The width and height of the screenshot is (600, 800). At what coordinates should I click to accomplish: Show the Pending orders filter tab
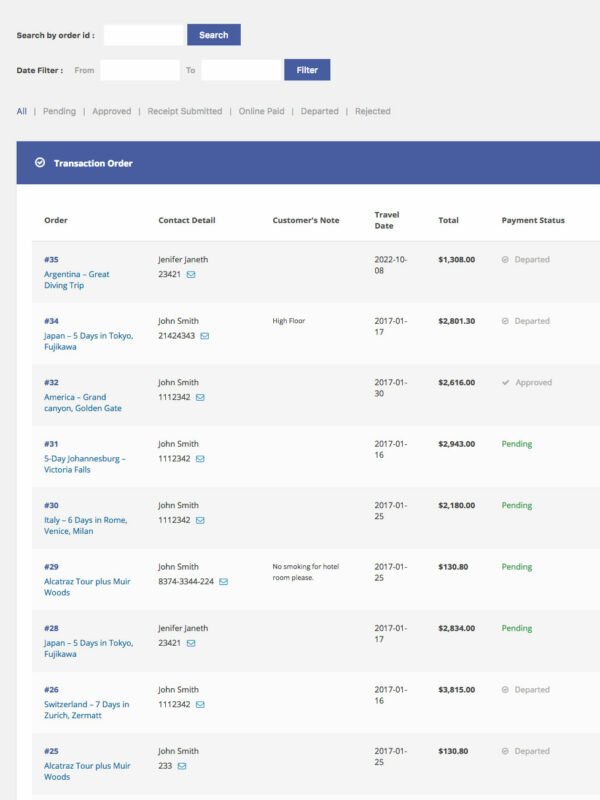tap(59, 111)
